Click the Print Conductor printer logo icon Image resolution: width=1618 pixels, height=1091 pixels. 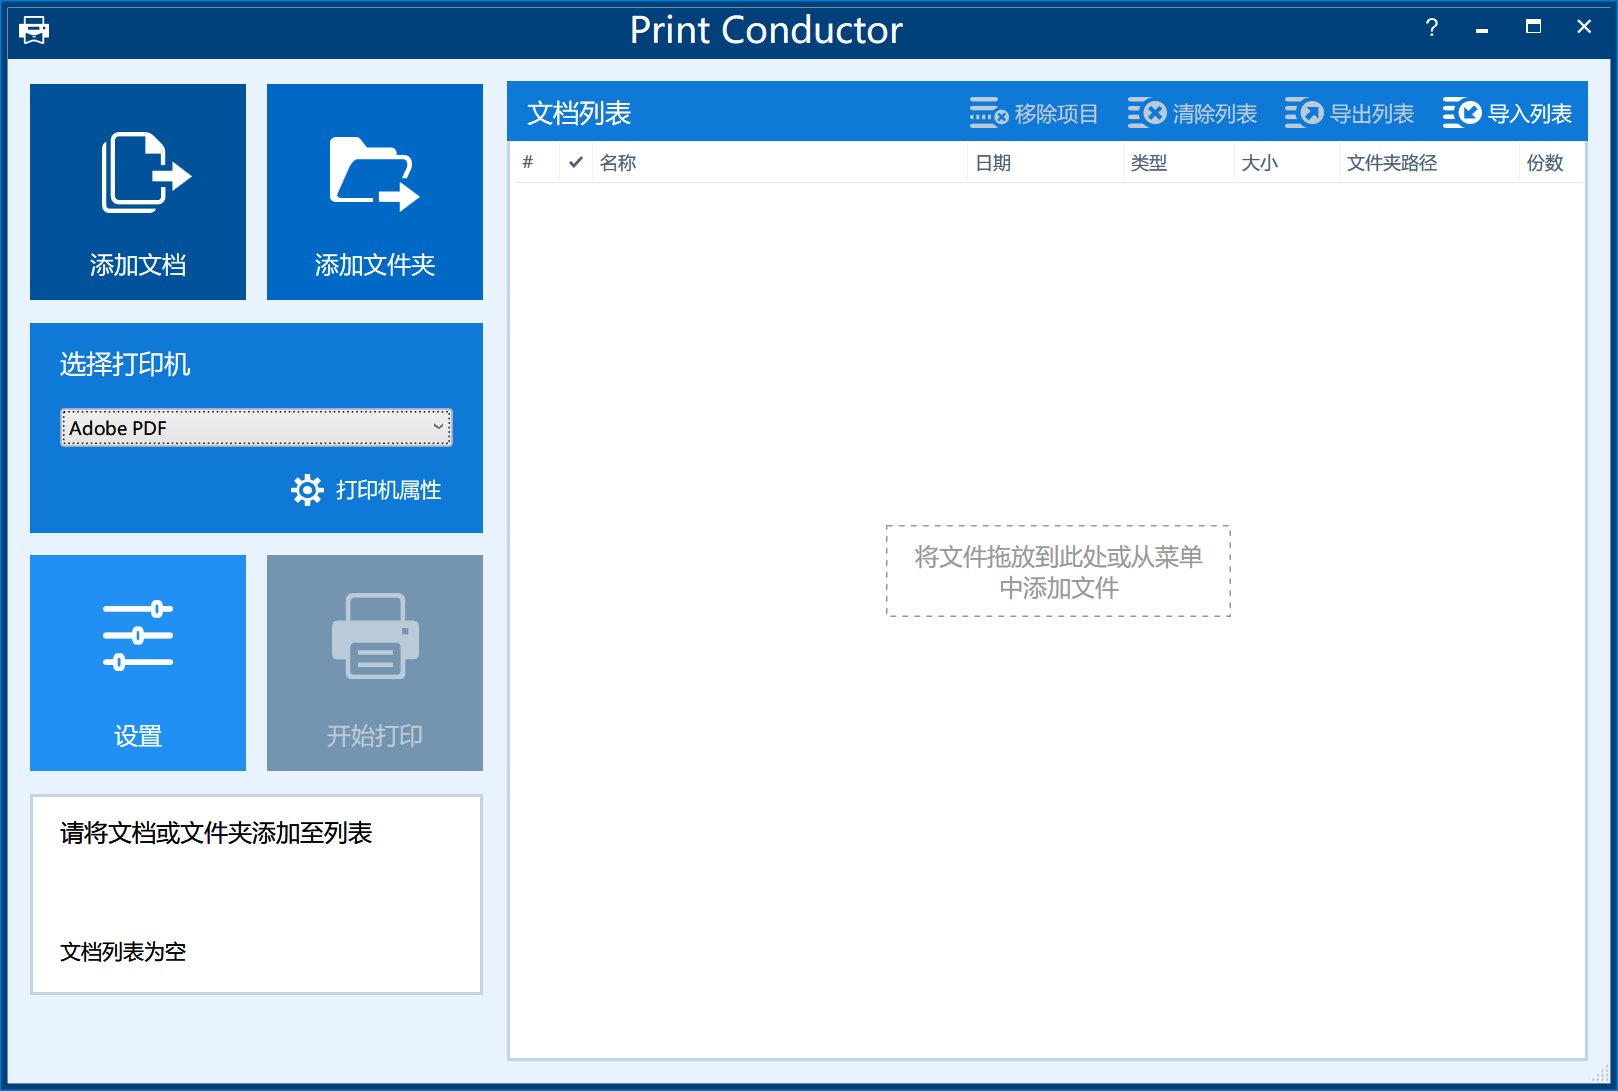(x=34, y=30)
